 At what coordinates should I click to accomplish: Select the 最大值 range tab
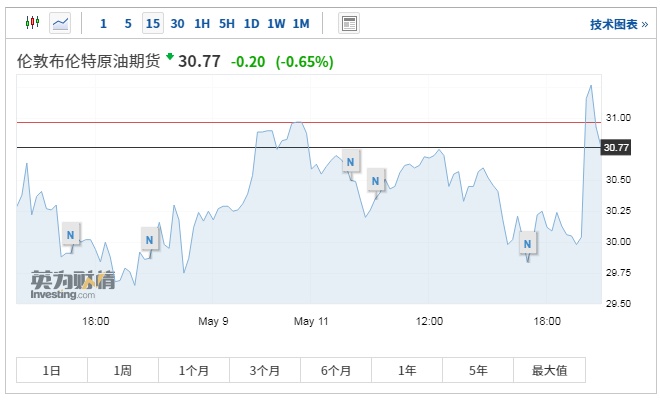pos(549,370)
